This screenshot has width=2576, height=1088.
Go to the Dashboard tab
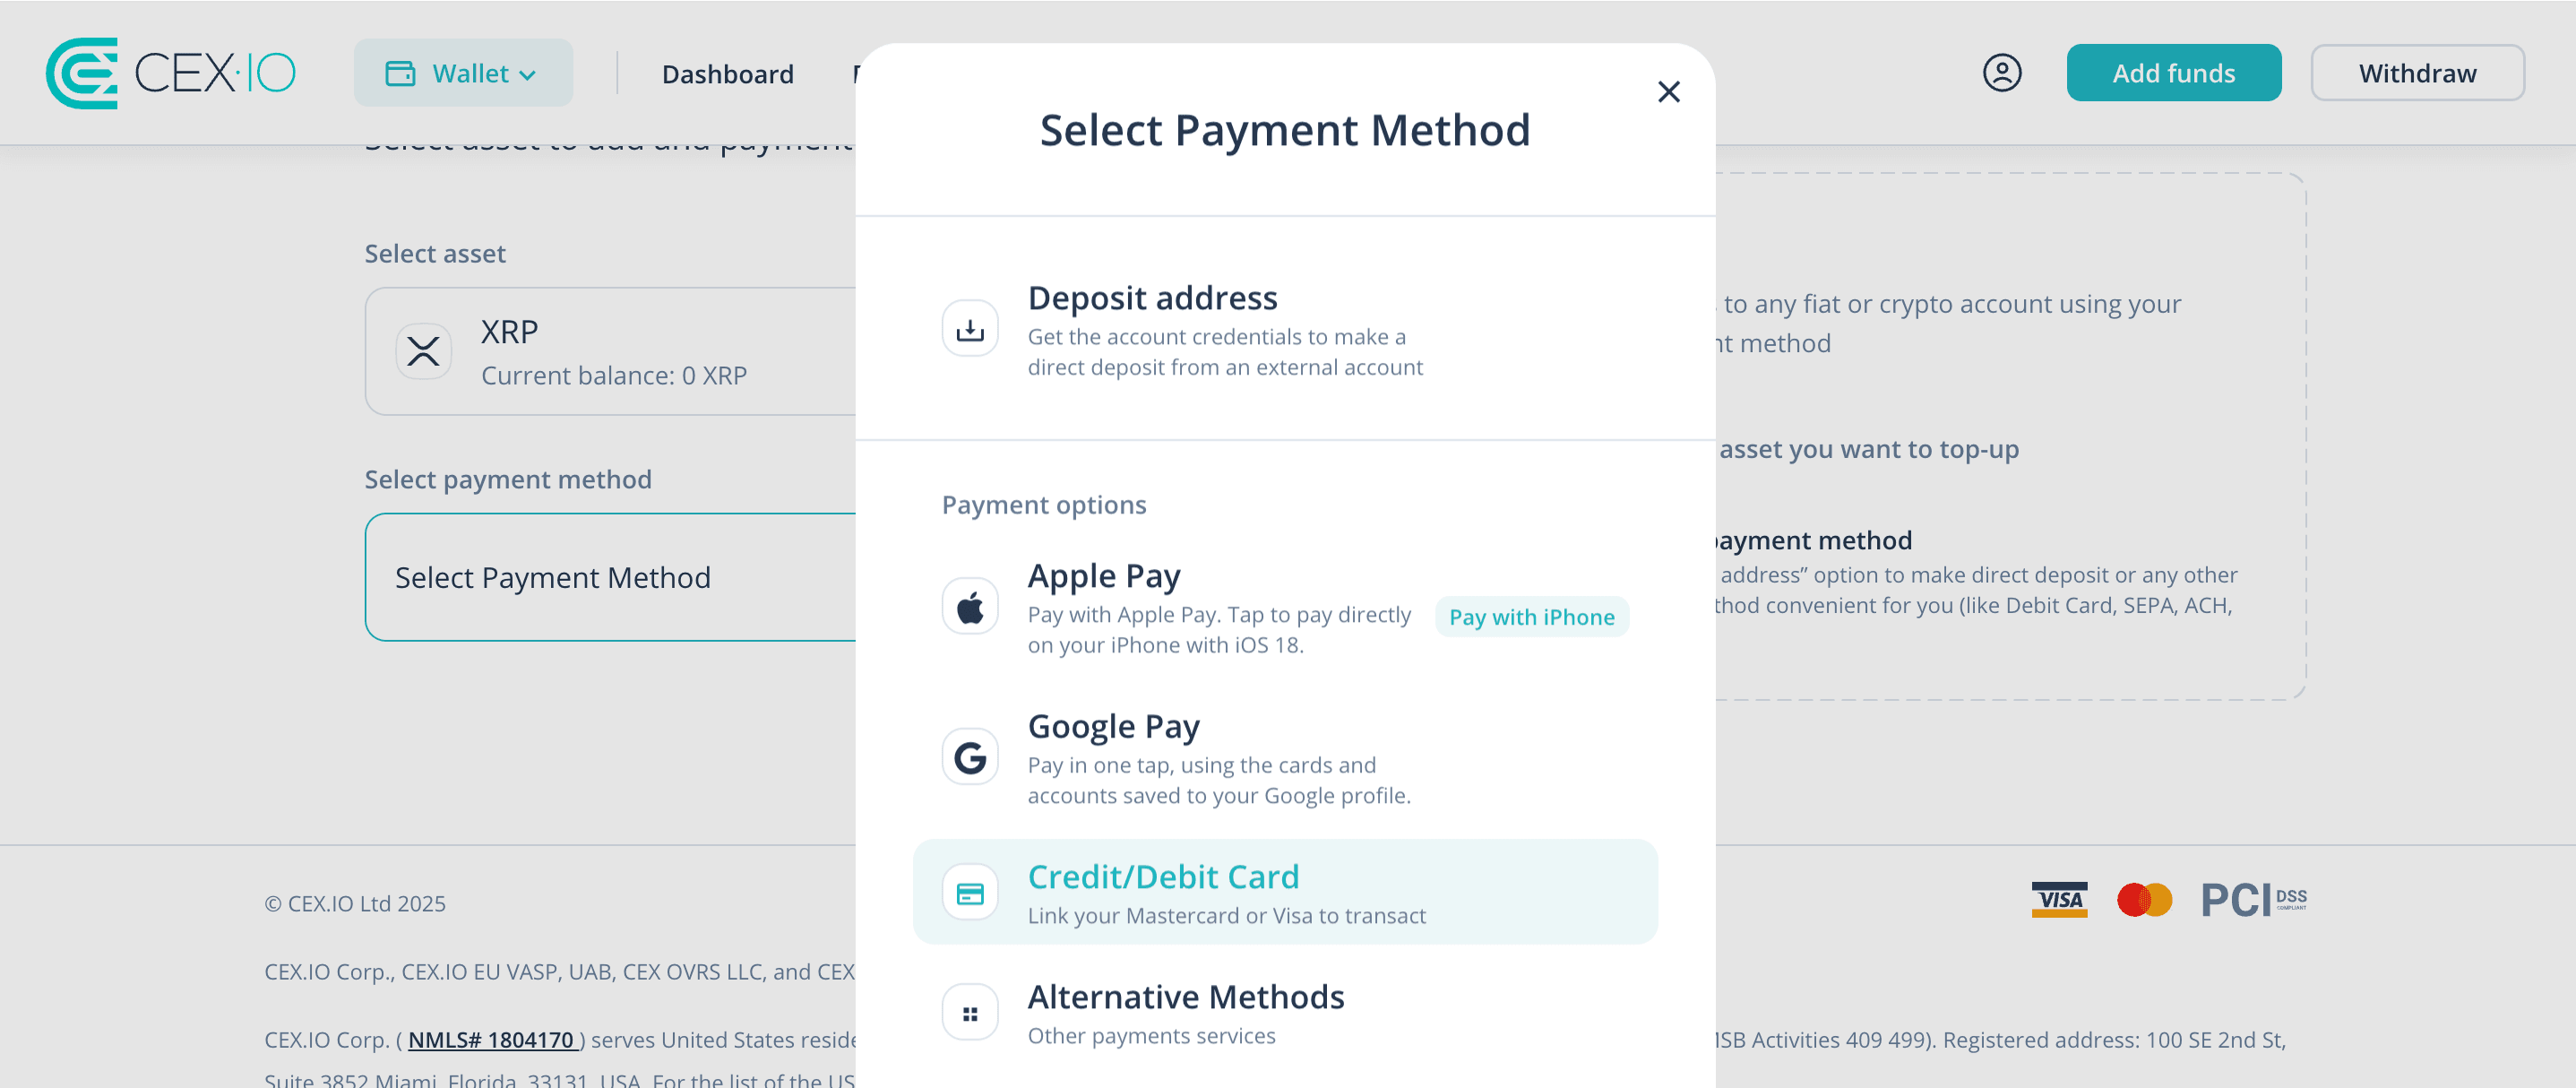click(727, 74)
